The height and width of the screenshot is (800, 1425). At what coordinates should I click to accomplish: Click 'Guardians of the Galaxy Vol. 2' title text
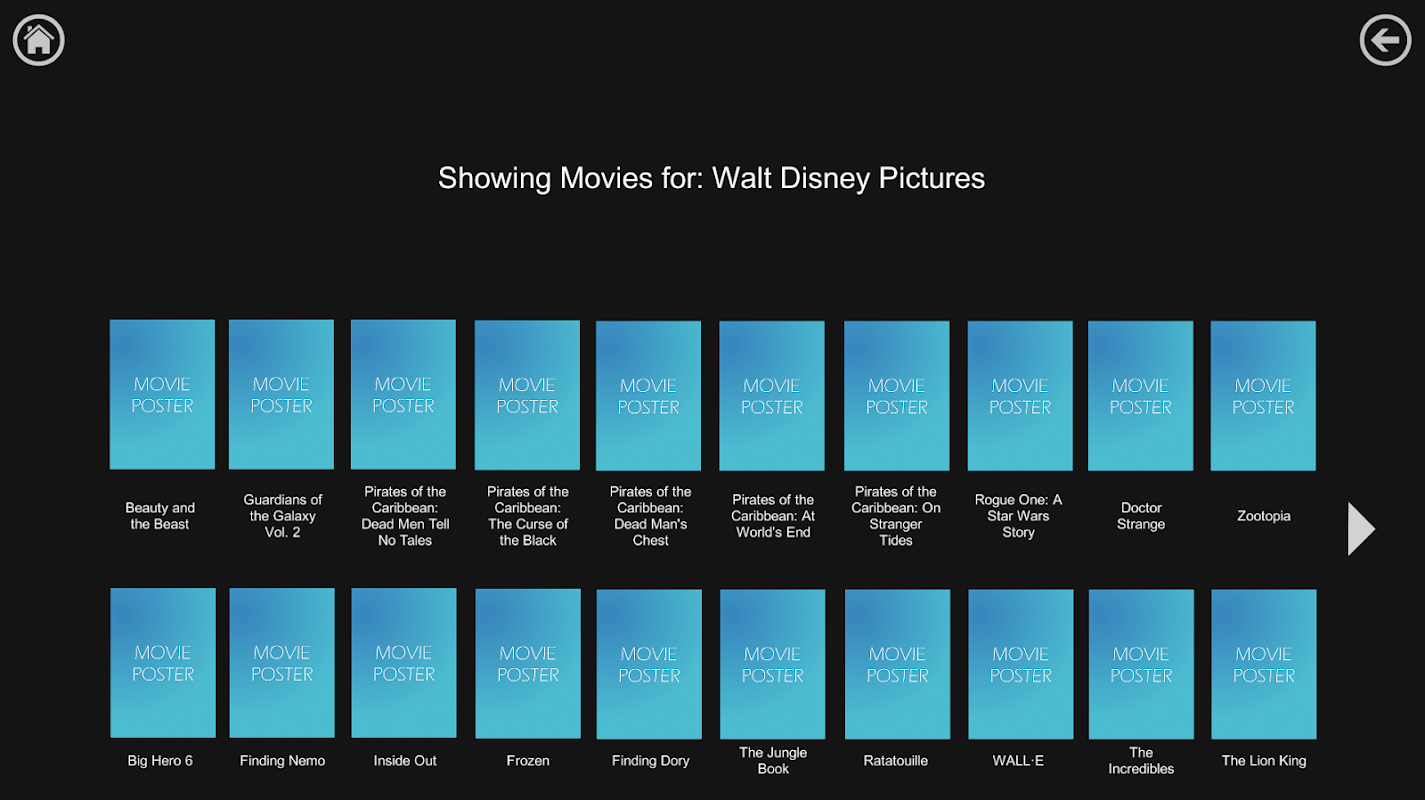(283, 516)
